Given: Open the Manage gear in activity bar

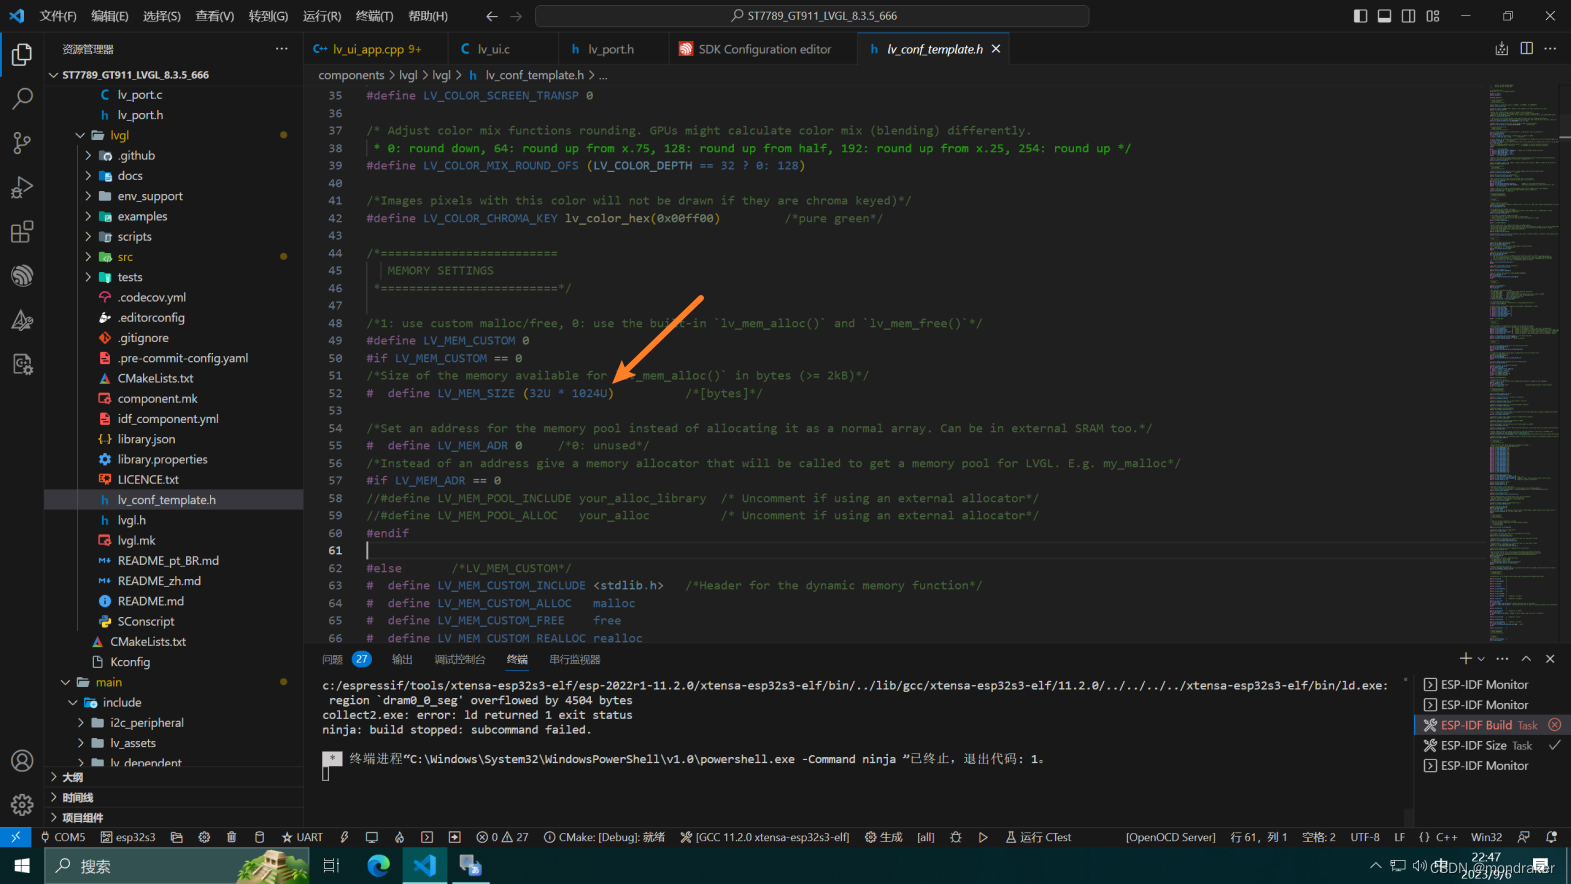Looking at the screenshot, I should click(21, 805).
